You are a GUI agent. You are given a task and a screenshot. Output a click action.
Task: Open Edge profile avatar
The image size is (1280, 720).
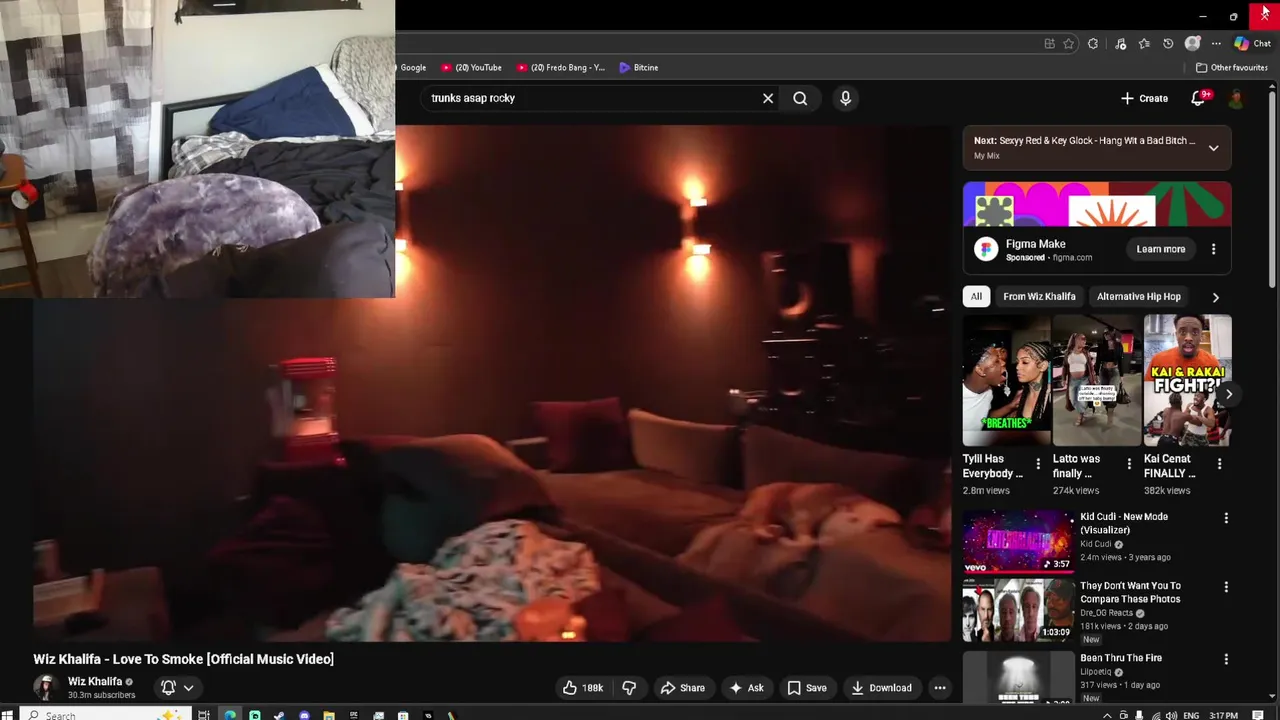click(1192, 44)
